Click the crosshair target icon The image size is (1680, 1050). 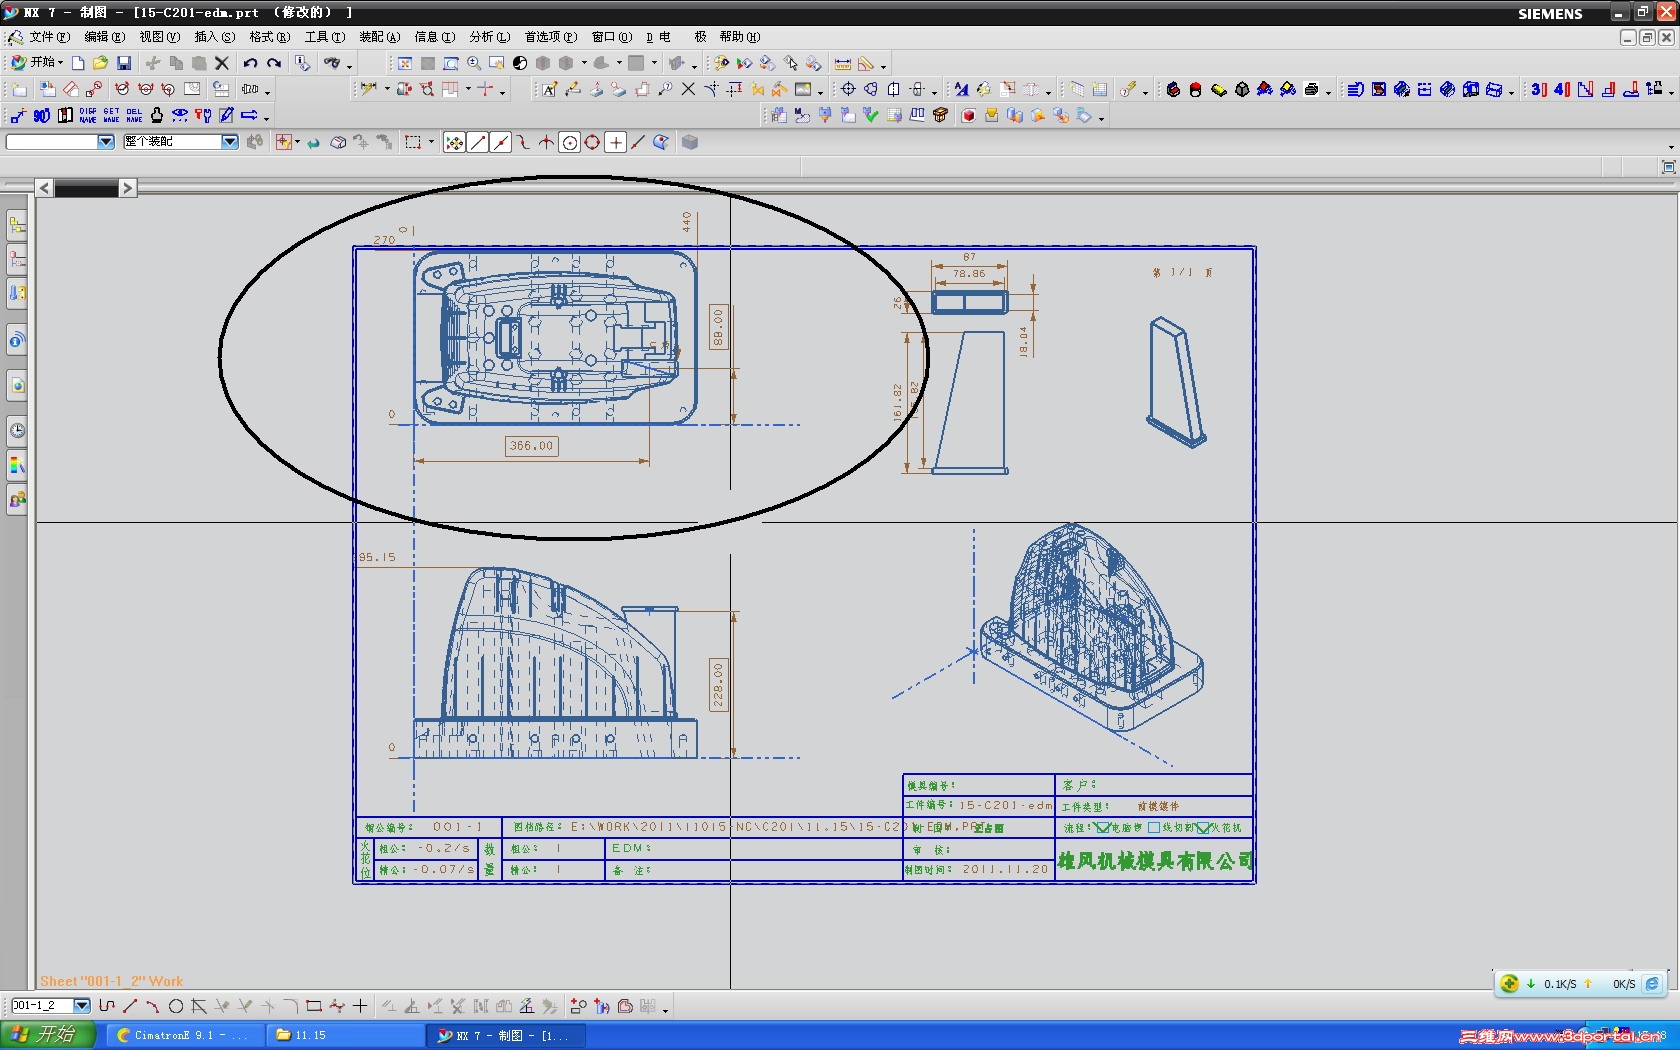pyautogui.click(x=848, y=89)
